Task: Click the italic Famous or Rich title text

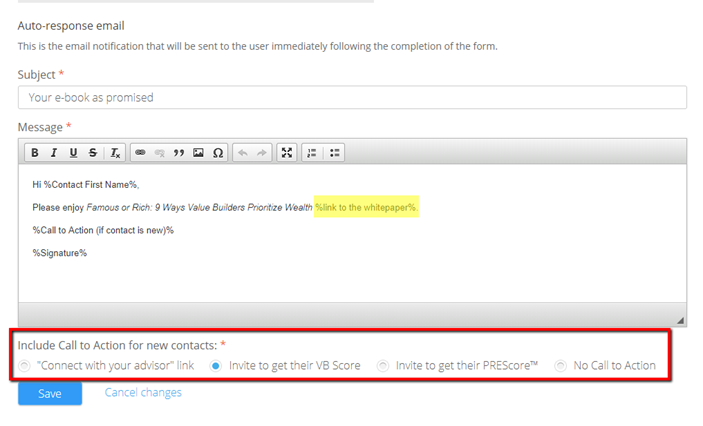Action: pyautogui.click(x=199, y=207)
